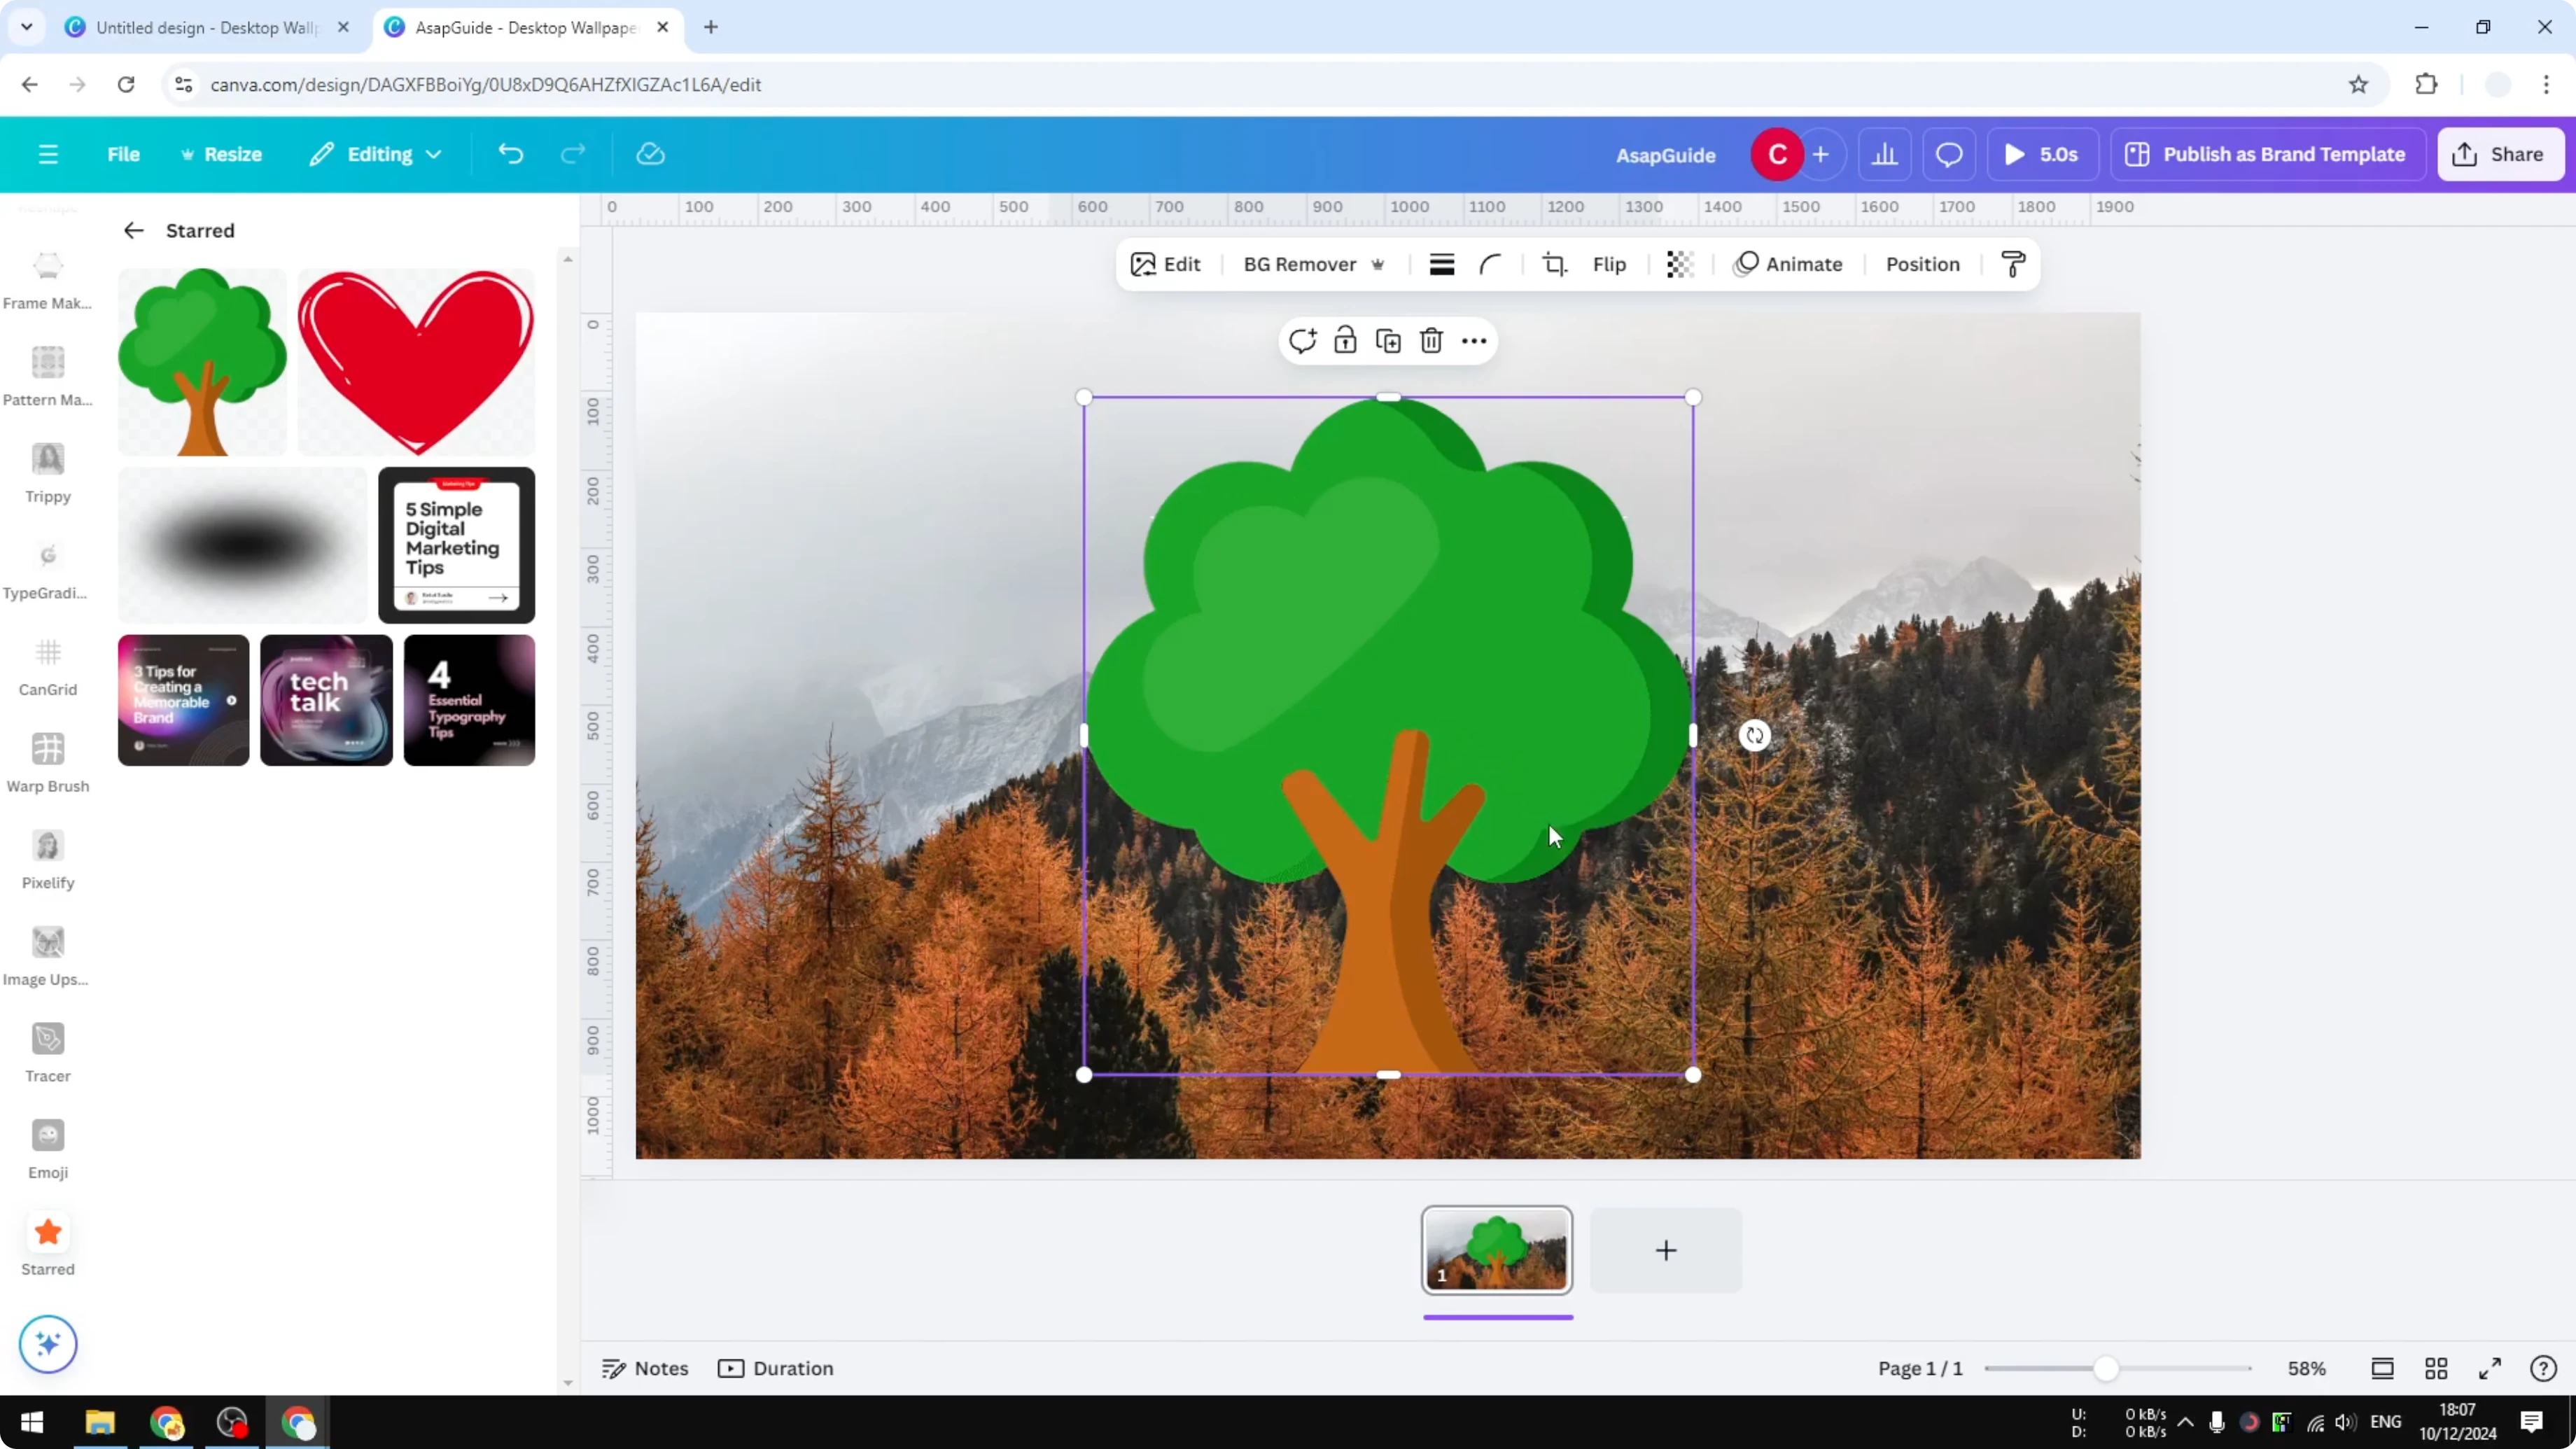This screenshot has height=1449, width=2576.
Task: Switch to the Untitled design browser tab
Action: point(200,27)
